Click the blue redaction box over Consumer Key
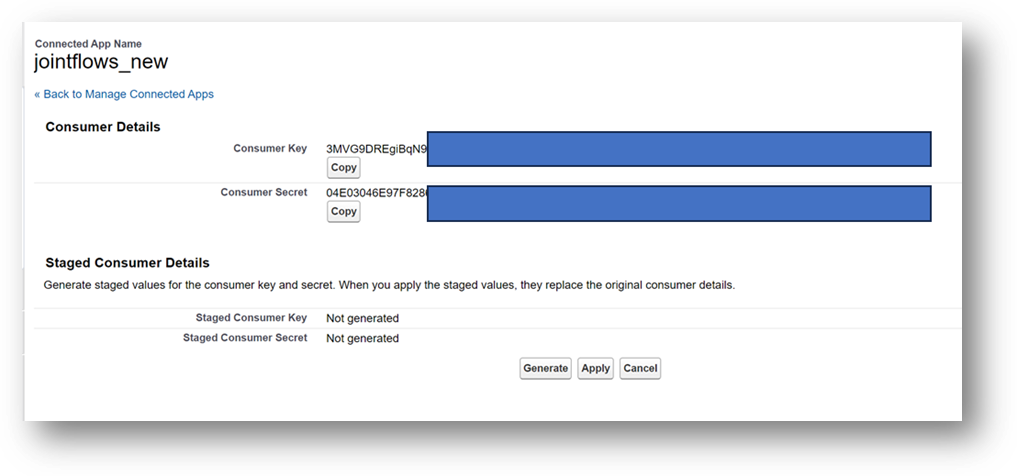Image resolution: width=1017 pixels, height=476 pixels. [x=678, y=148]
